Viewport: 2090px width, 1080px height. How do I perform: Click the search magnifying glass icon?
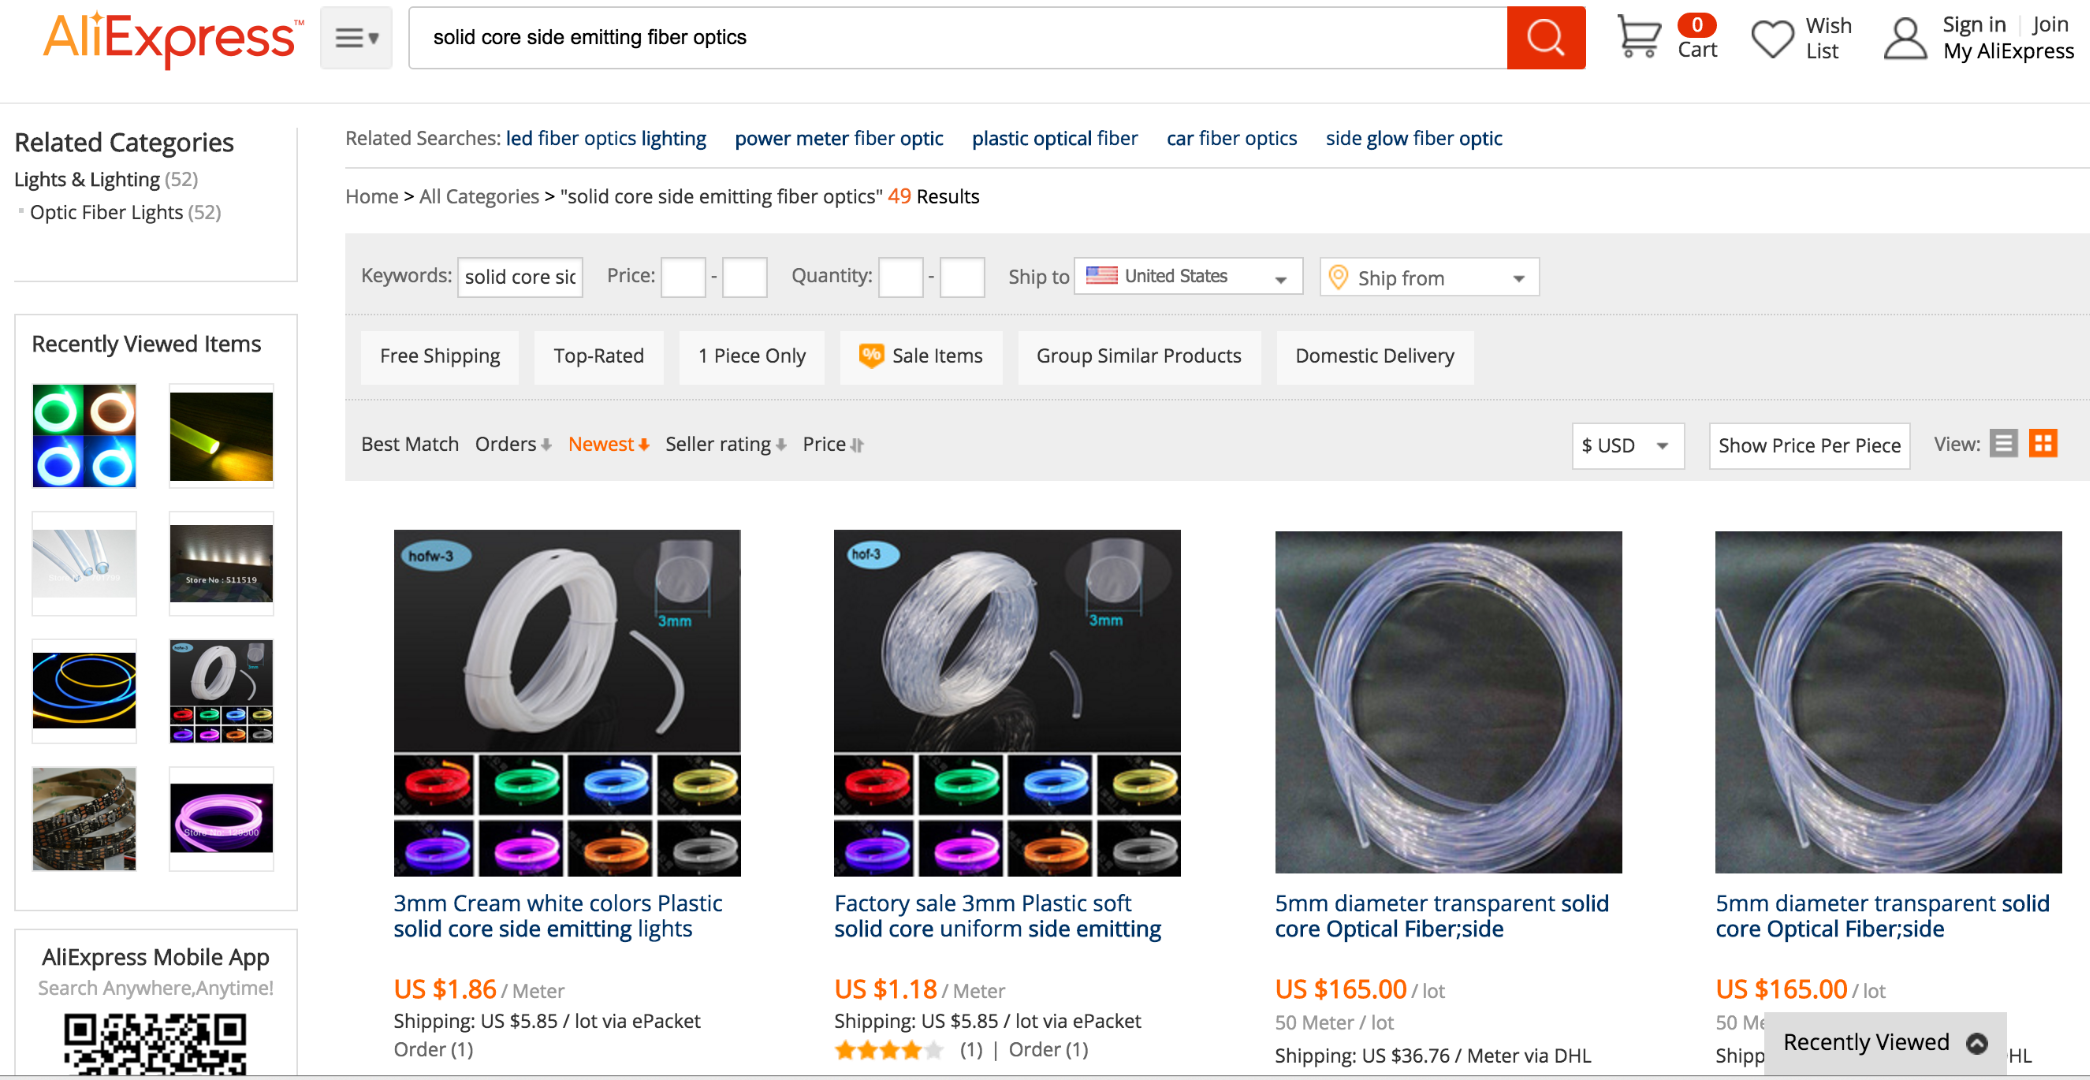1545,37
